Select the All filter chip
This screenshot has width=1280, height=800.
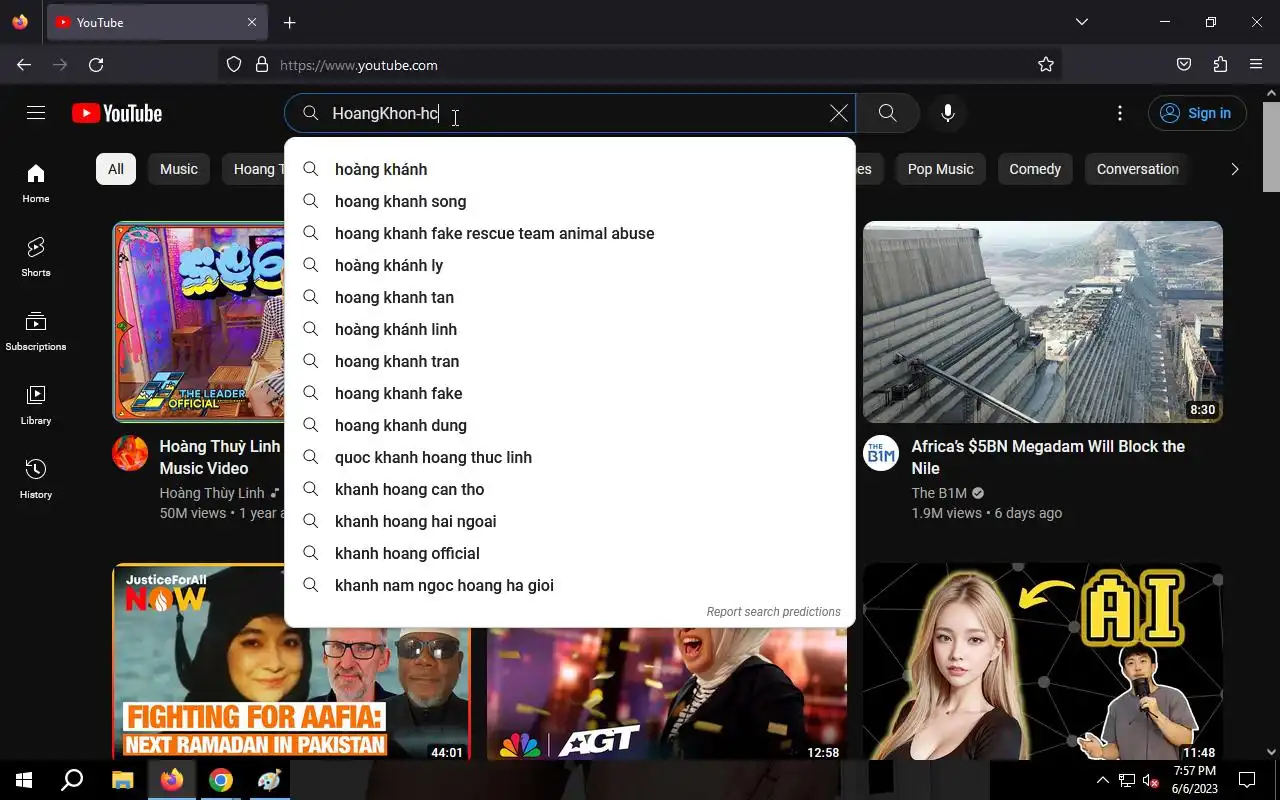116,169
